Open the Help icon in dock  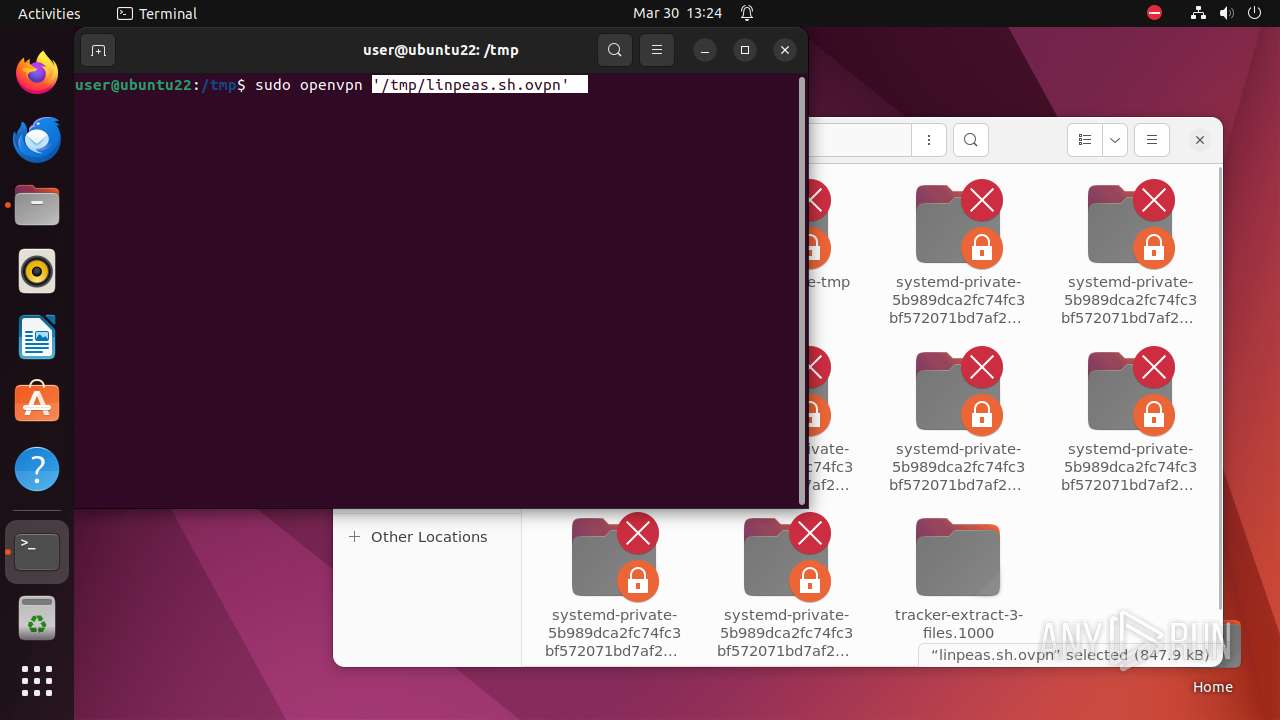tap(37, 469)
